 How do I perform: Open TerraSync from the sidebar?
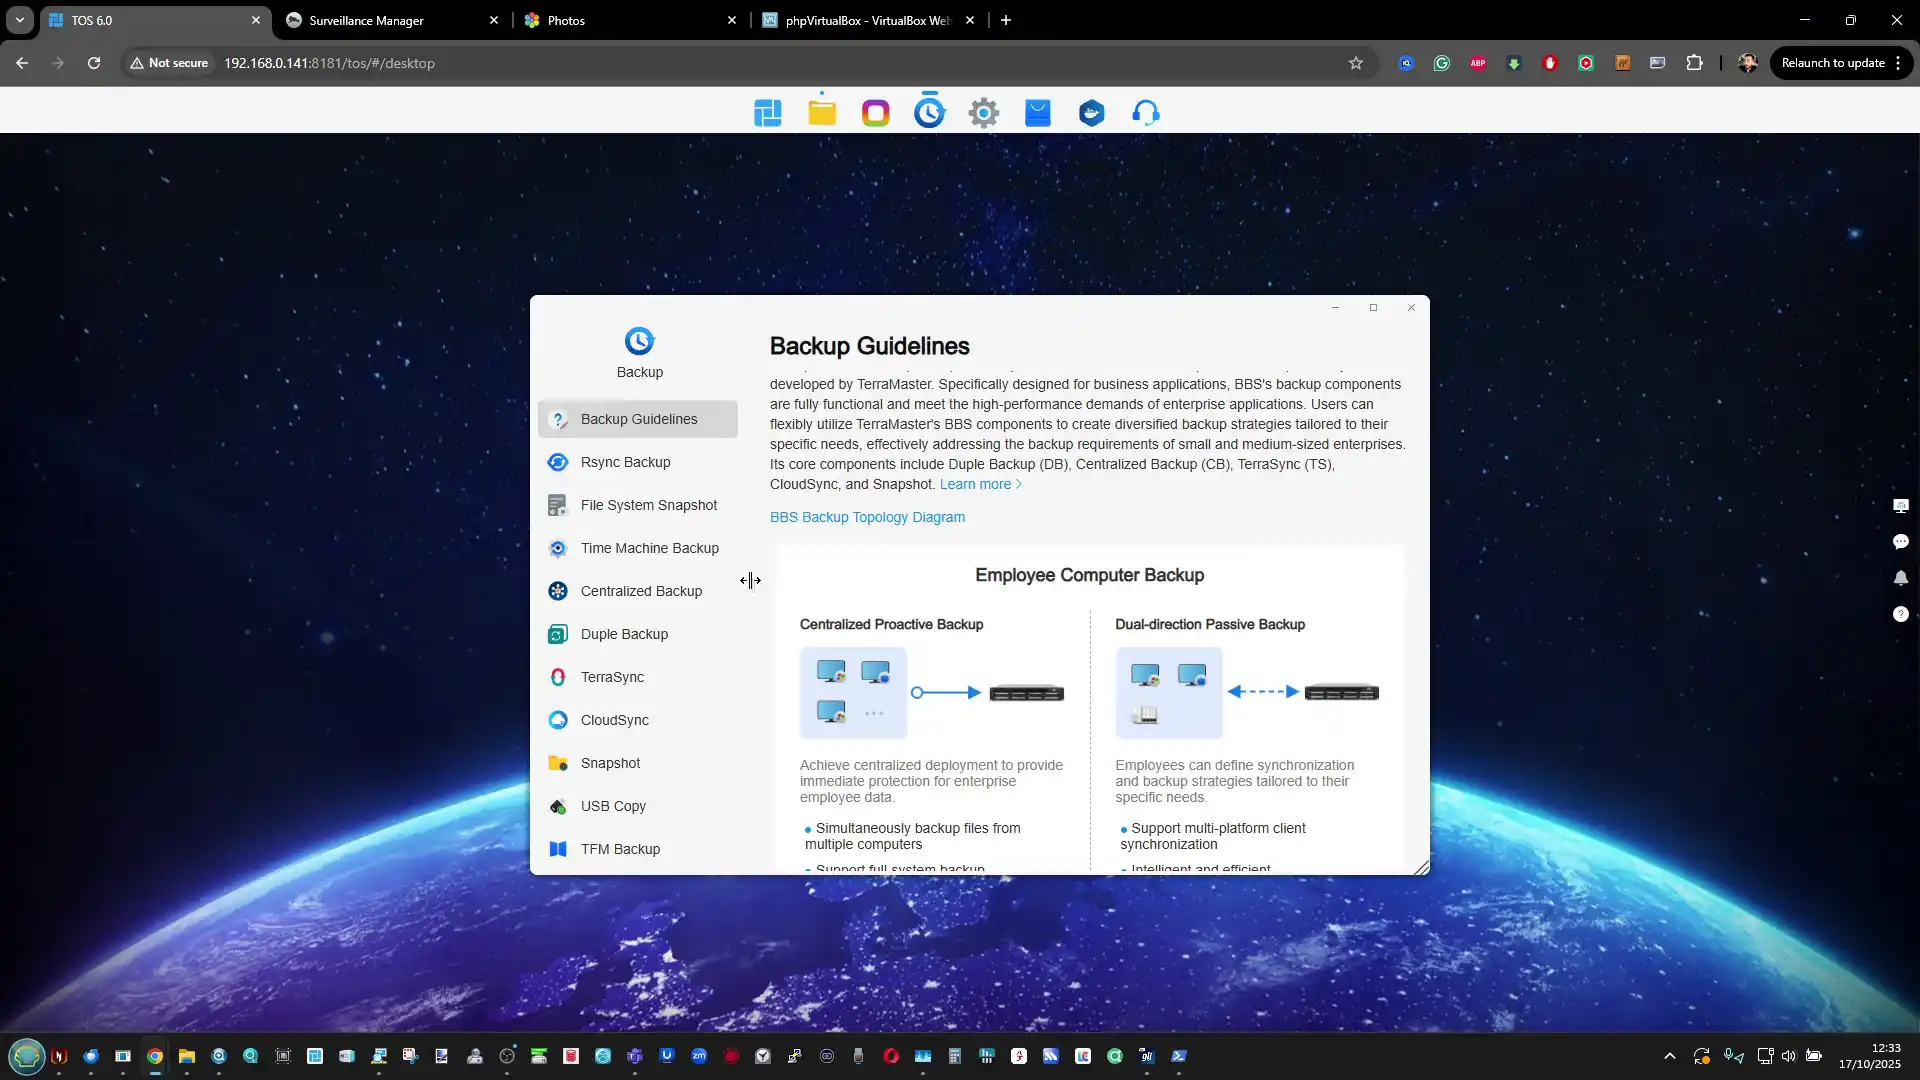(611, 677)
